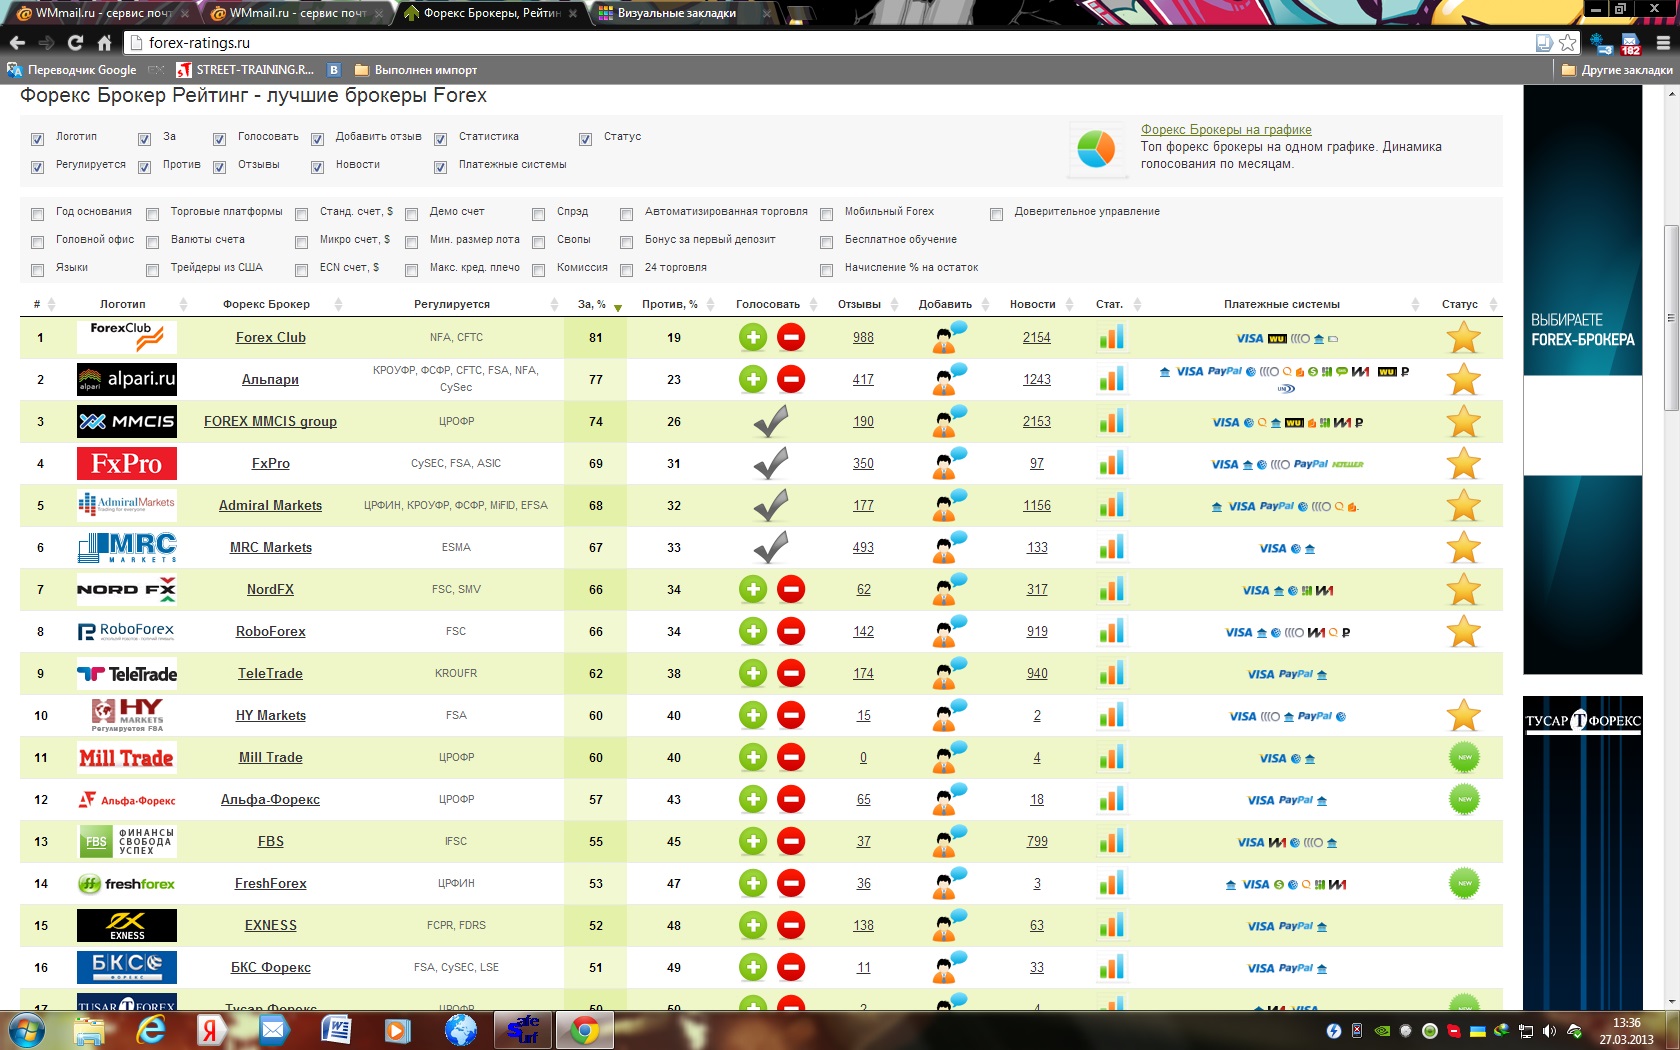Open the Forex Club broker link
1680x1050 pixels.
click(271, 337)
